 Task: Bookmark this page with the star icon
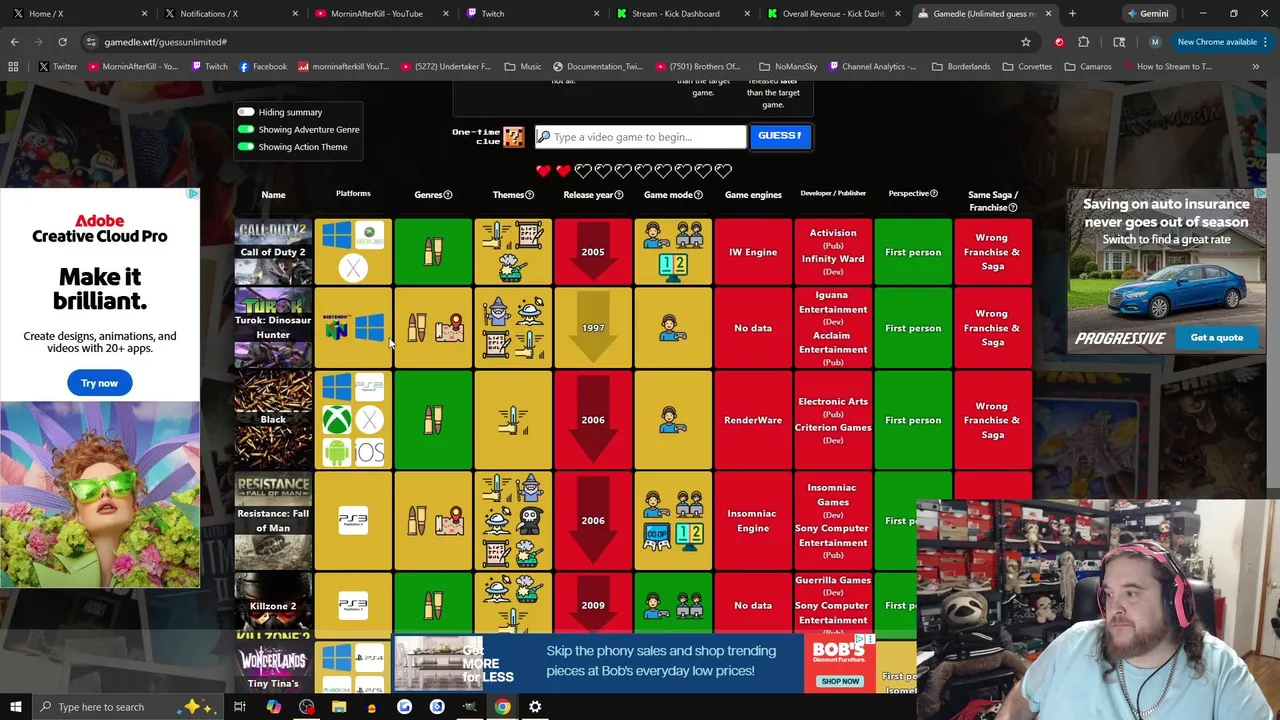pyautogui.click(x=1026, y=42)
